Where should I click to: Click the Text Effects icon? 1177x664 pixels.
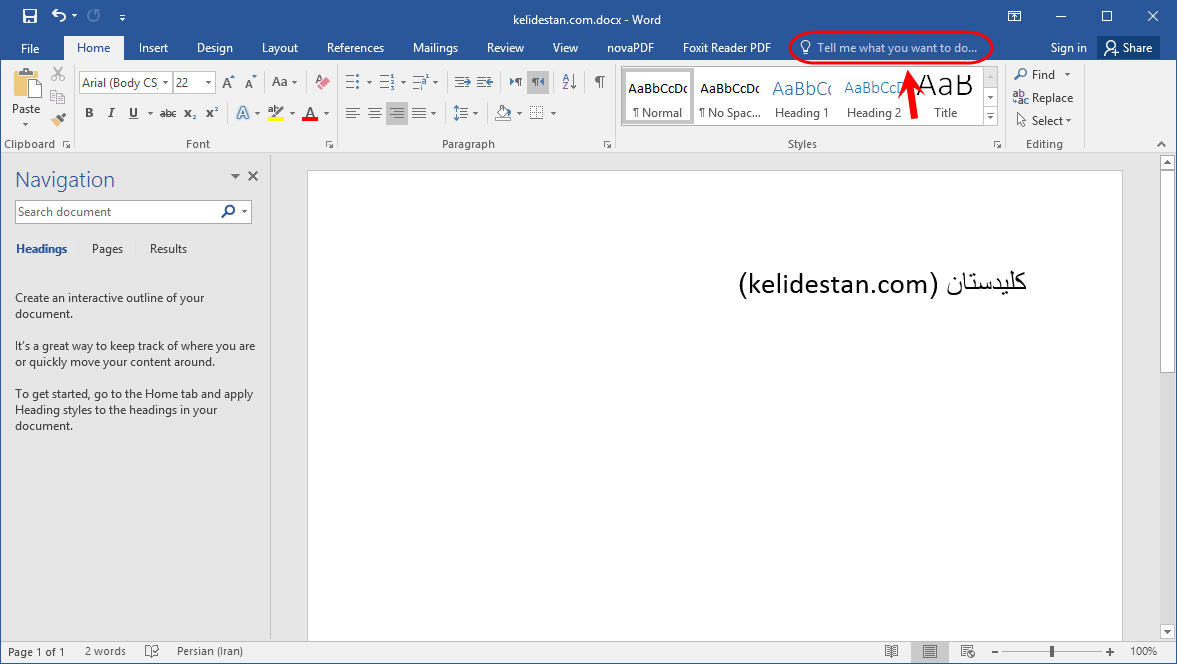pos(242,113)
